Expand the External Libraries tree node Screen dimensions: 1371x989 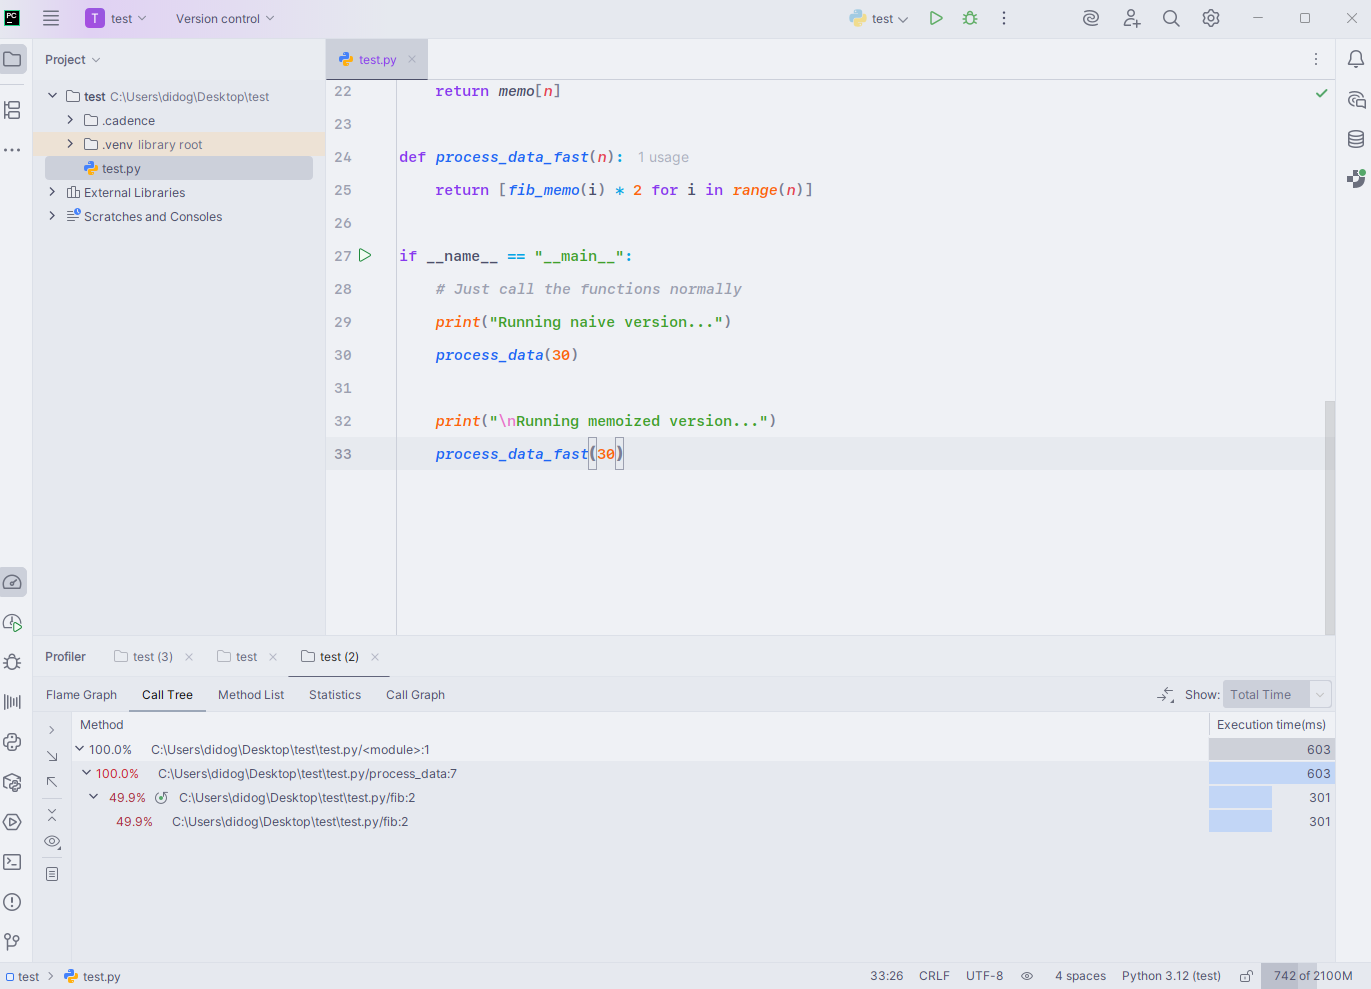(52, 193)
